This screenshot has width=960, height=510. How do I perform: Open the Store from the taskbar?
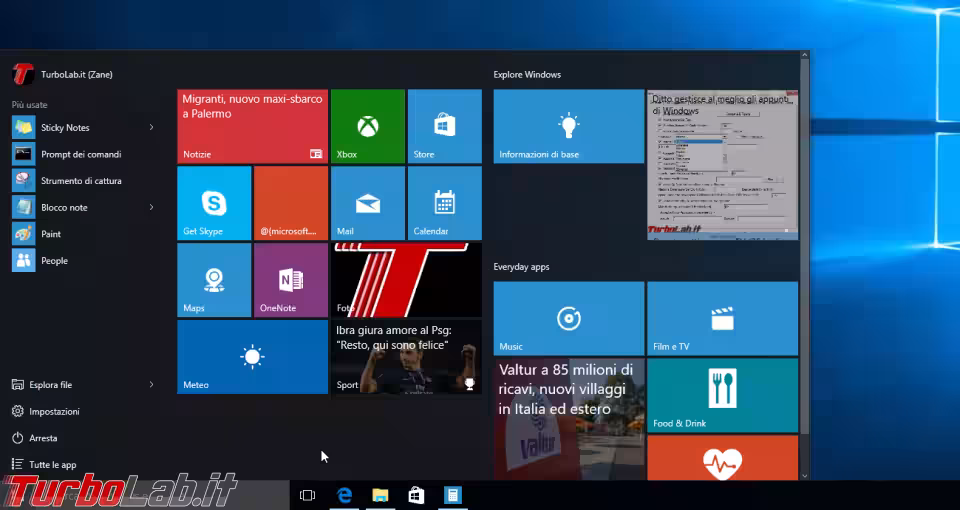tap(416, 495)
